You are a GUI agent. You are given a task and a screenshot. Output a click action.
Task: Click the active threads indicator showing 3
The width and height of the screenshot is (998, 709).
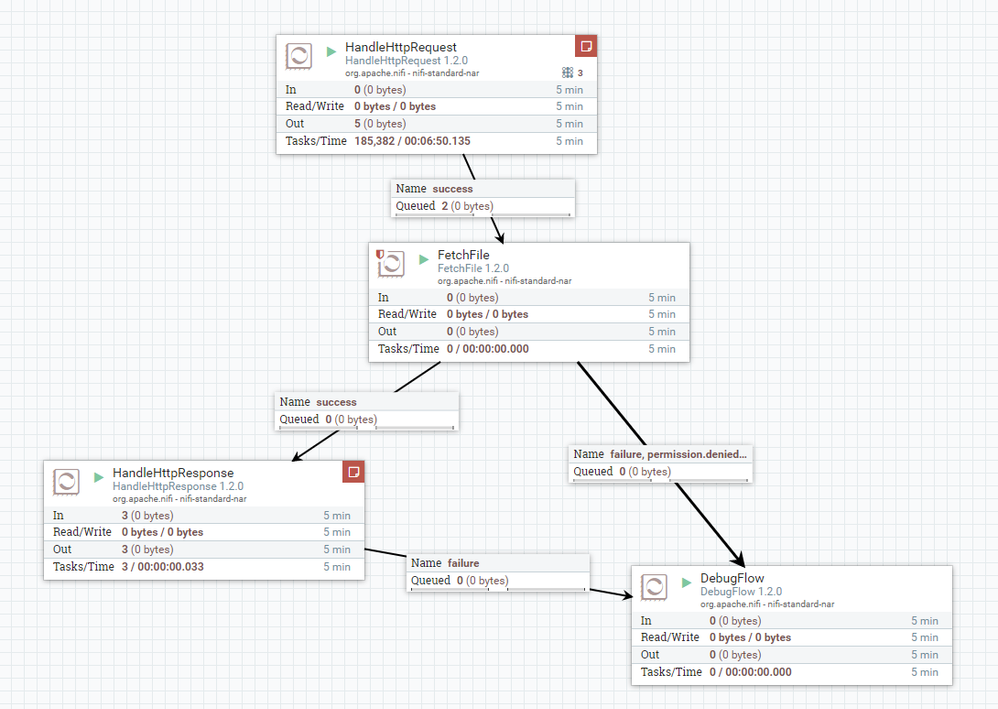(x=572, y=73)
